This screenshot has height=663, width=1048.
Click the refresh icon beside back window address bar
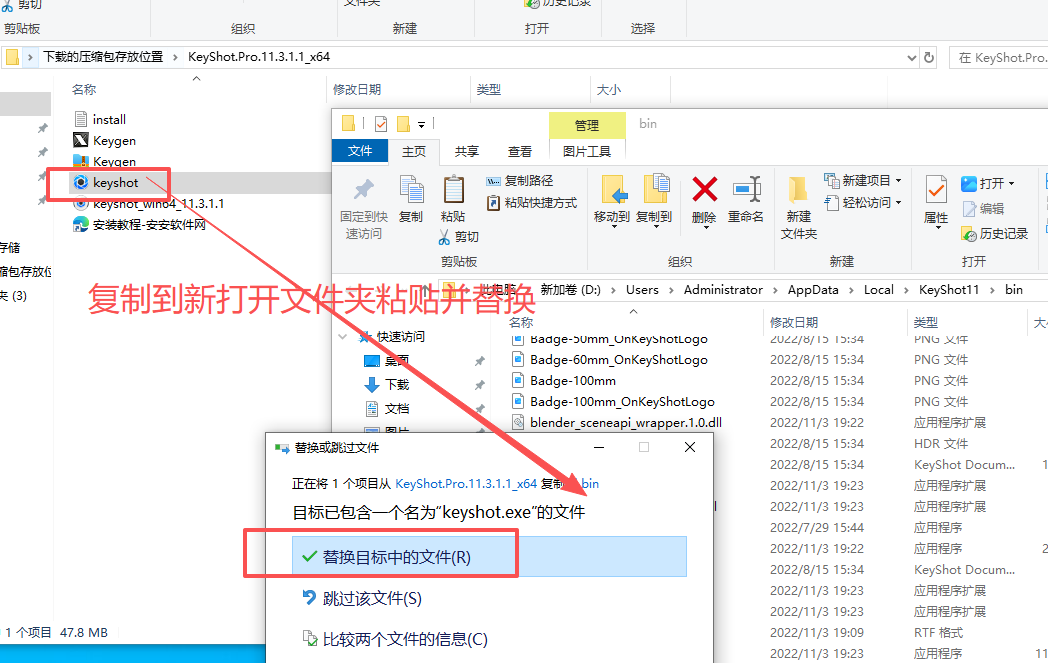929,57
